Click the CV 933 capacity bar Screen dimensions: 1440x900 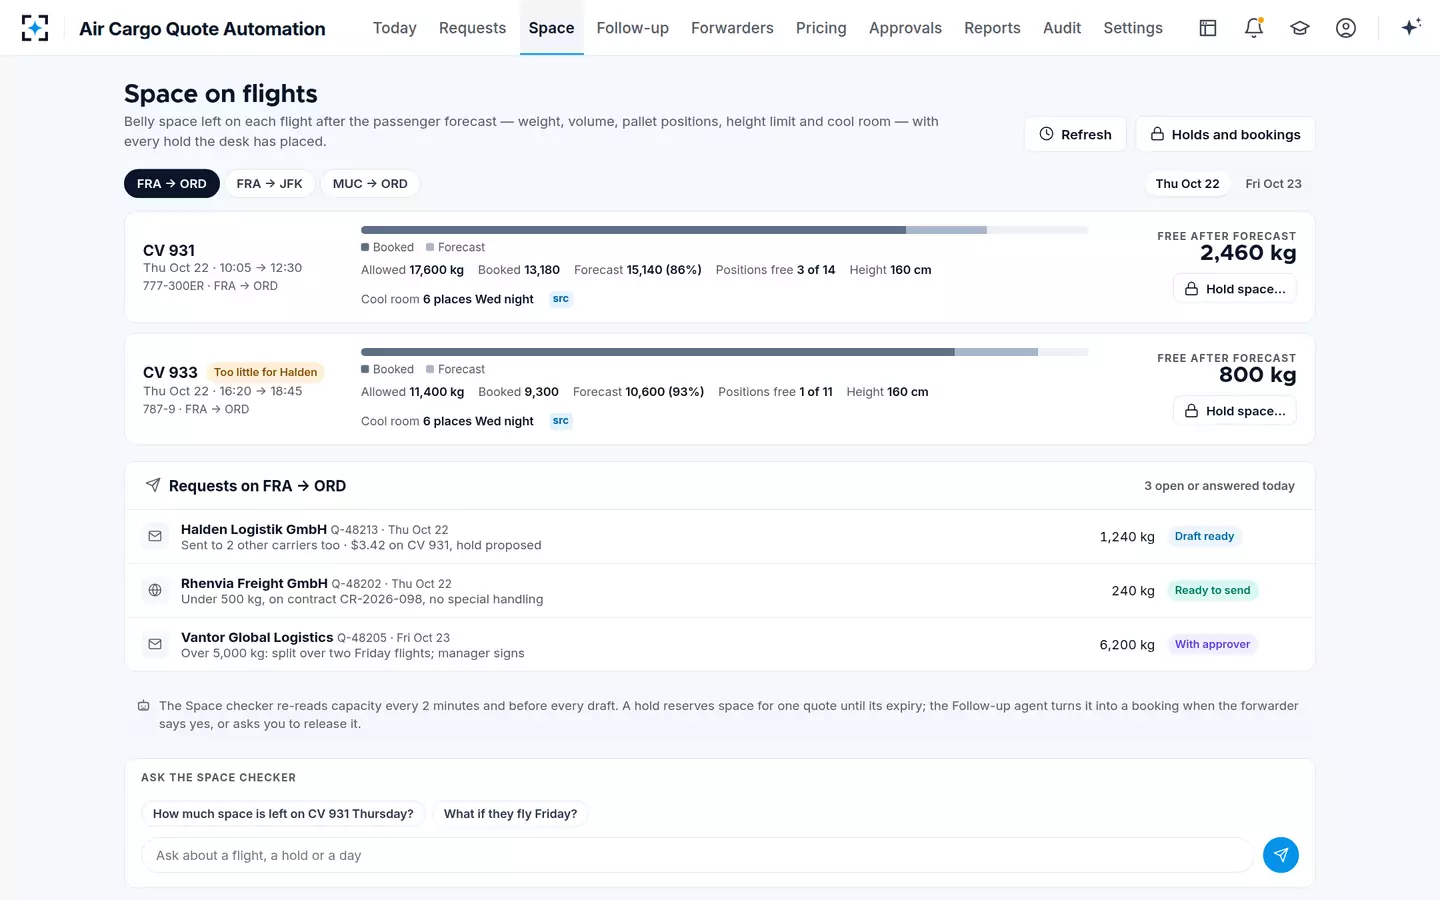click(x=724, y=352)
